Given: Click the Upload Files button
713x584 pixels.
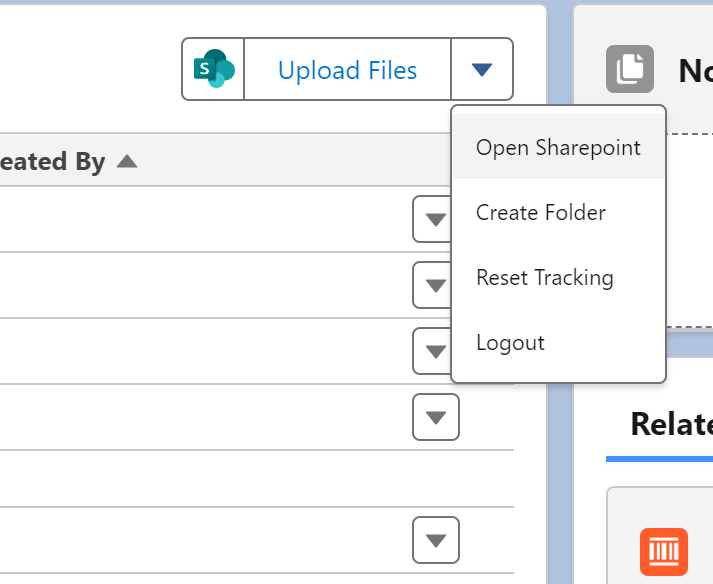Looking at the screenshot, I should coord(347,70).
